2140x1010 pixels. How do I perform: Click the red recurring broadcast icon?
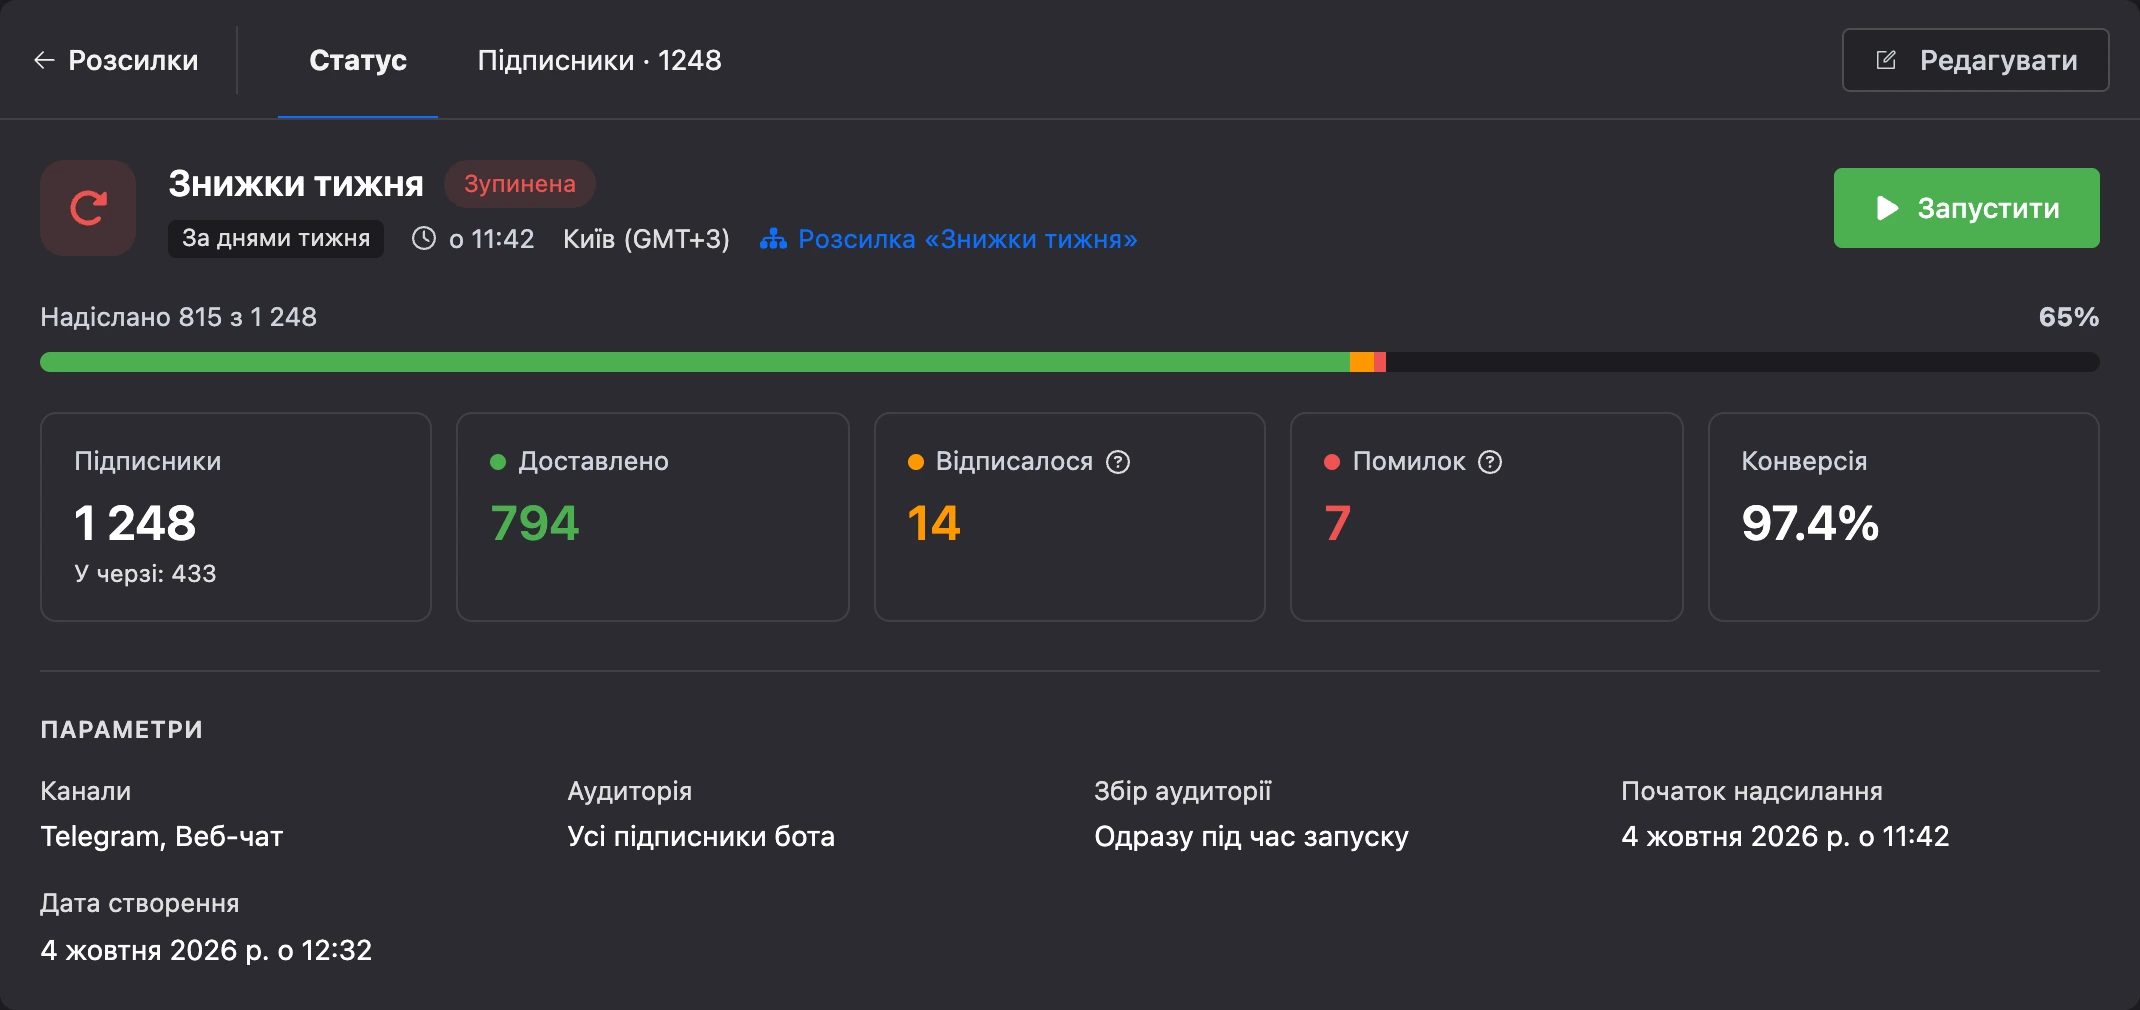88,208
